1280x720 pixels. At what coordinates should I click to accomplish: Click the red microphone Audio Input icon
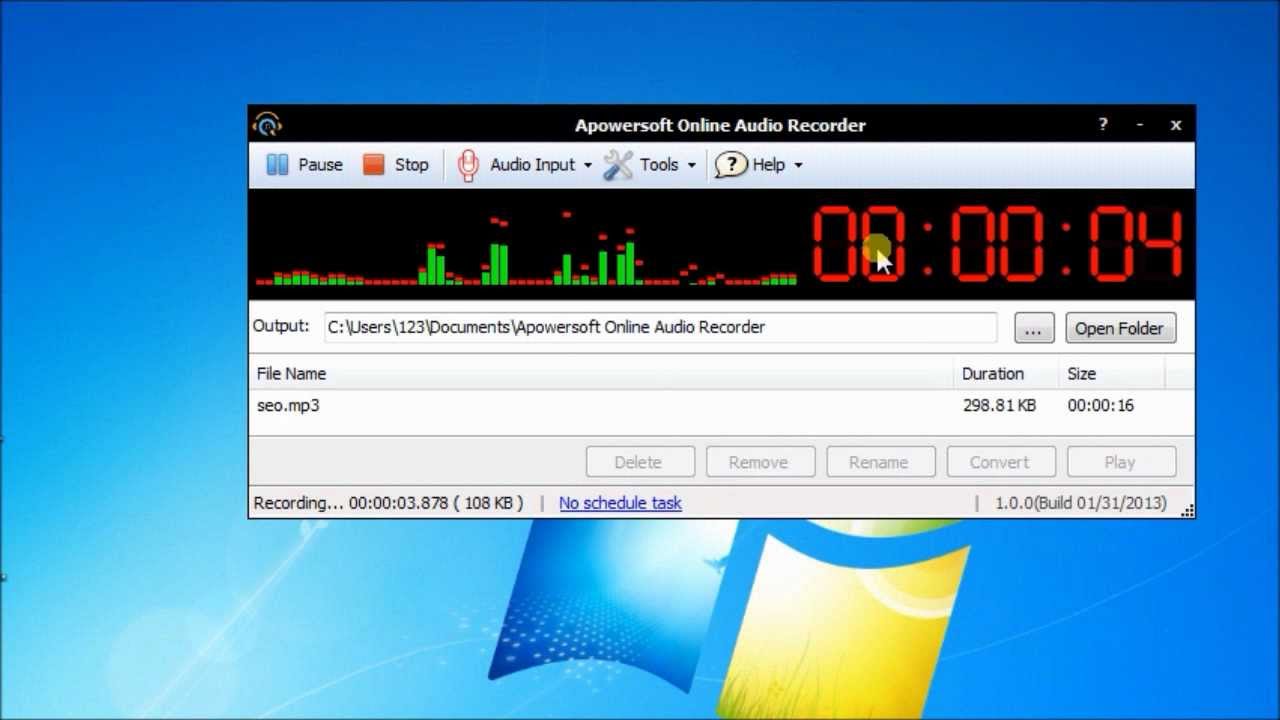[x=467, y=165]
